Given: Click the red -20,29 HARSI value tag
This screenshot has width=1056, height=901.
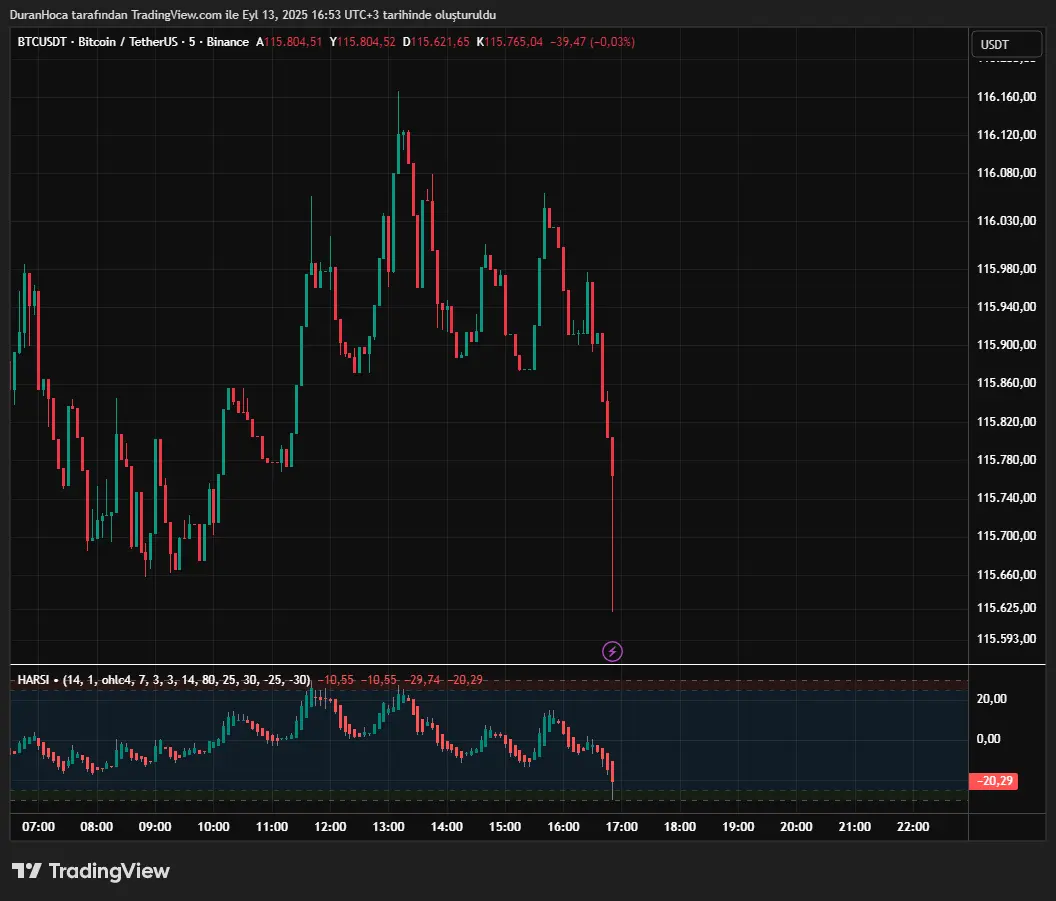Looking at the screenshot, I should pos(993,781).
